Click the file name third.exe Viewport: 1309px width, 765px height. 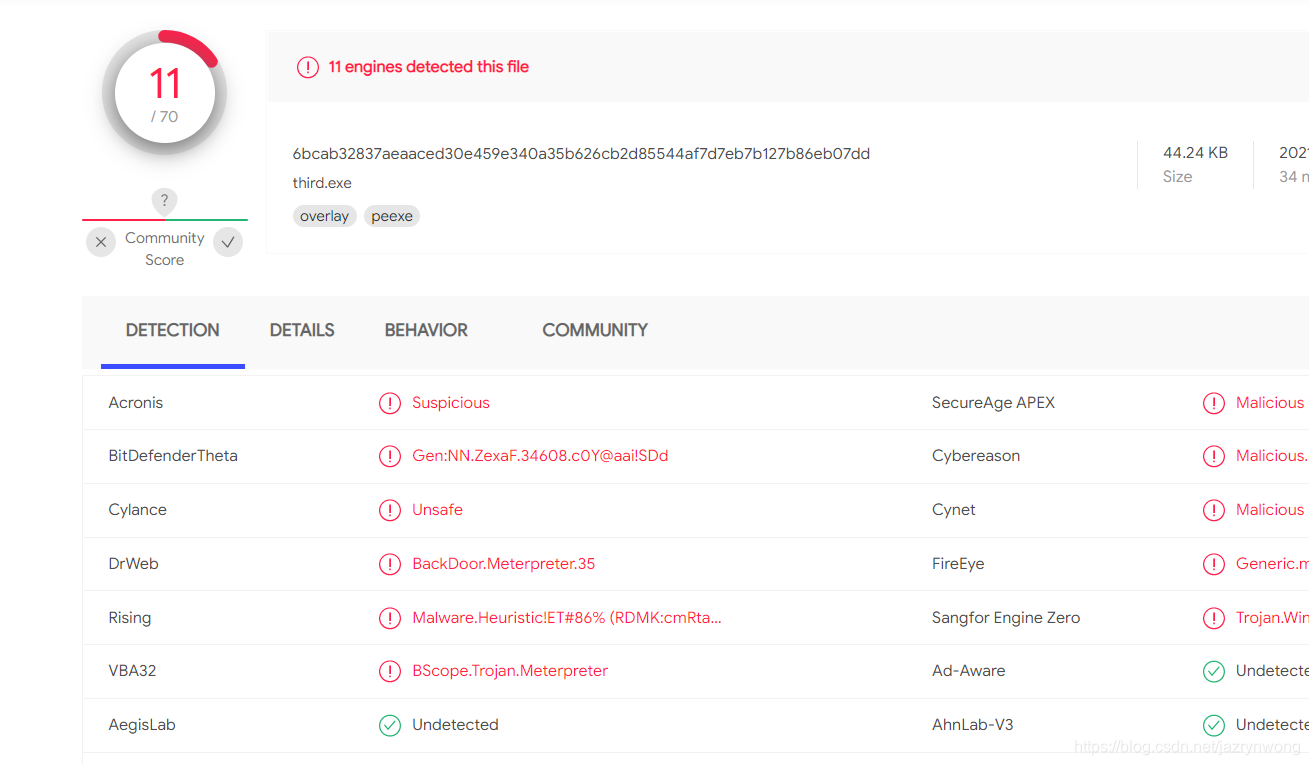(322, 183)
